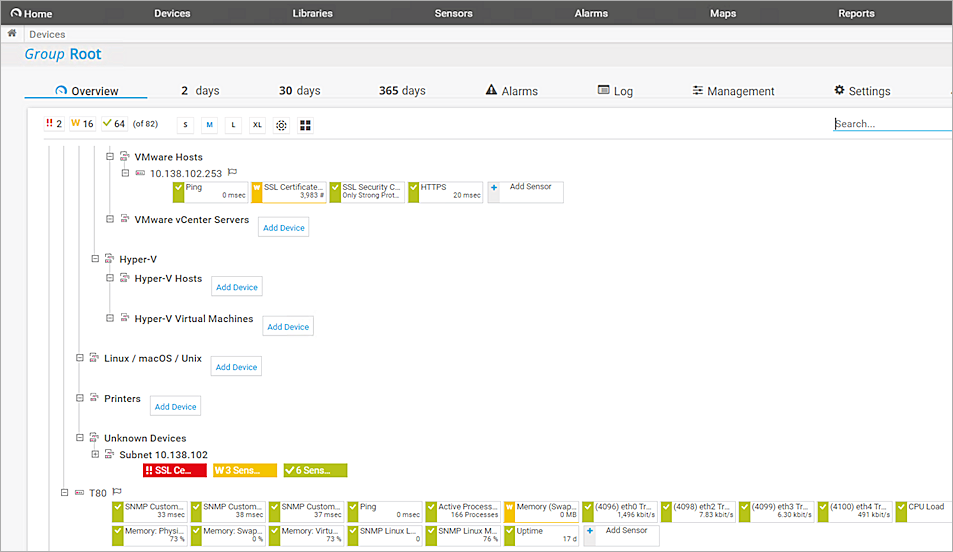Click the home icon in breadcrumb bar

coord(12,34)
